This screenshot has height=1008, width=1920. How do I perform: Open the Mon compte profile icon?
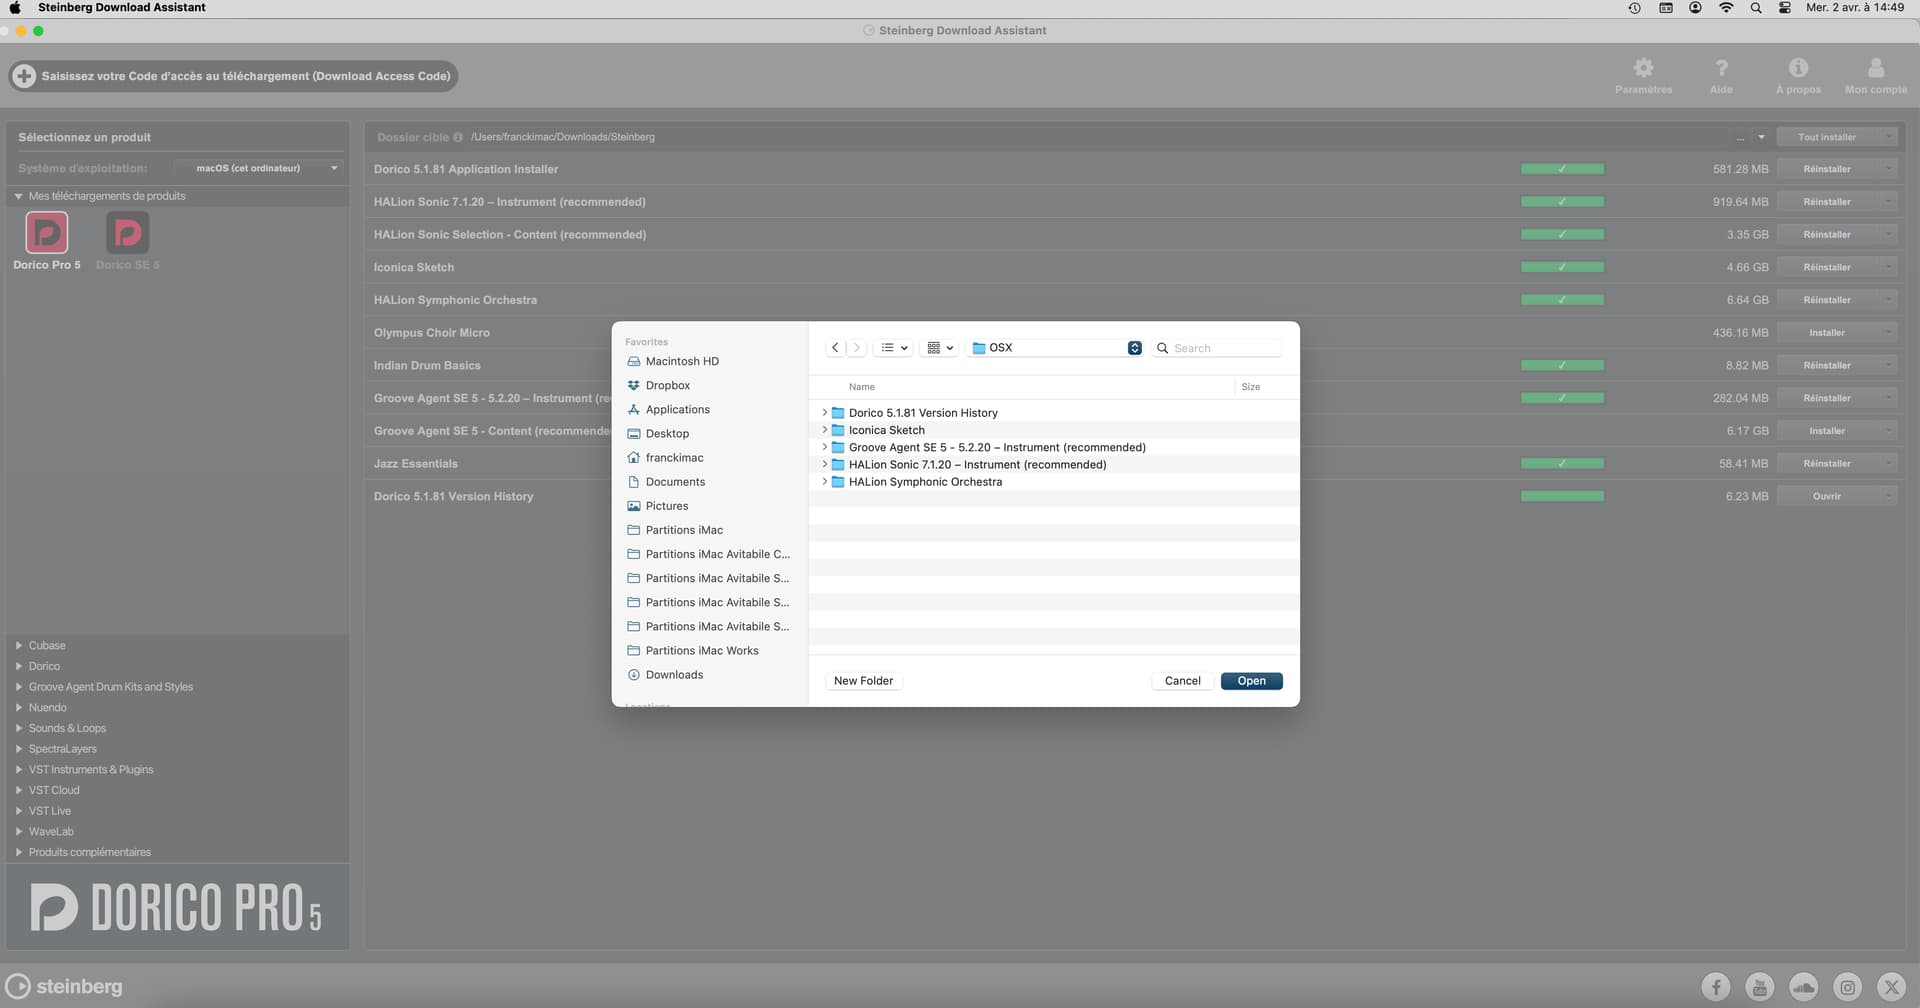(1876, 67)
